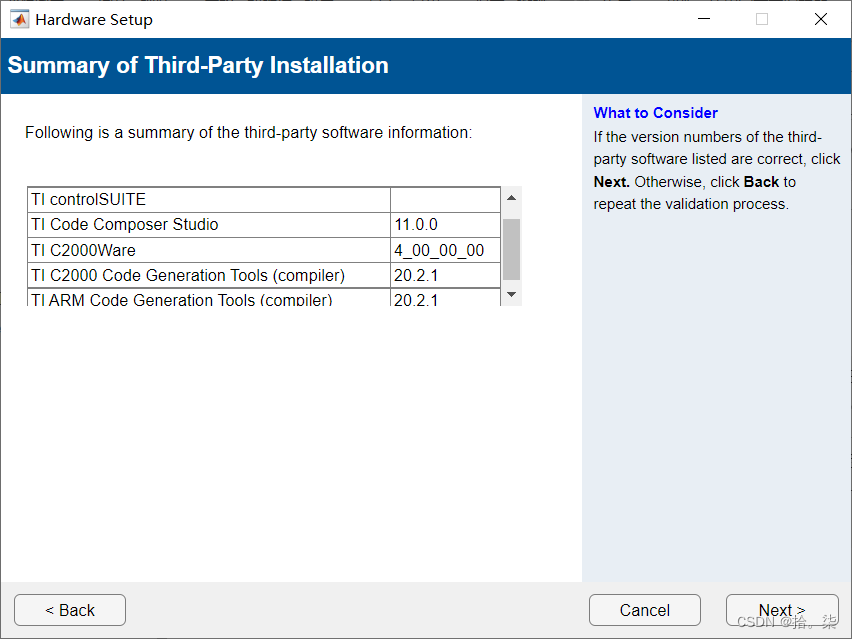Click the table scrollbar down arrow

511,295
